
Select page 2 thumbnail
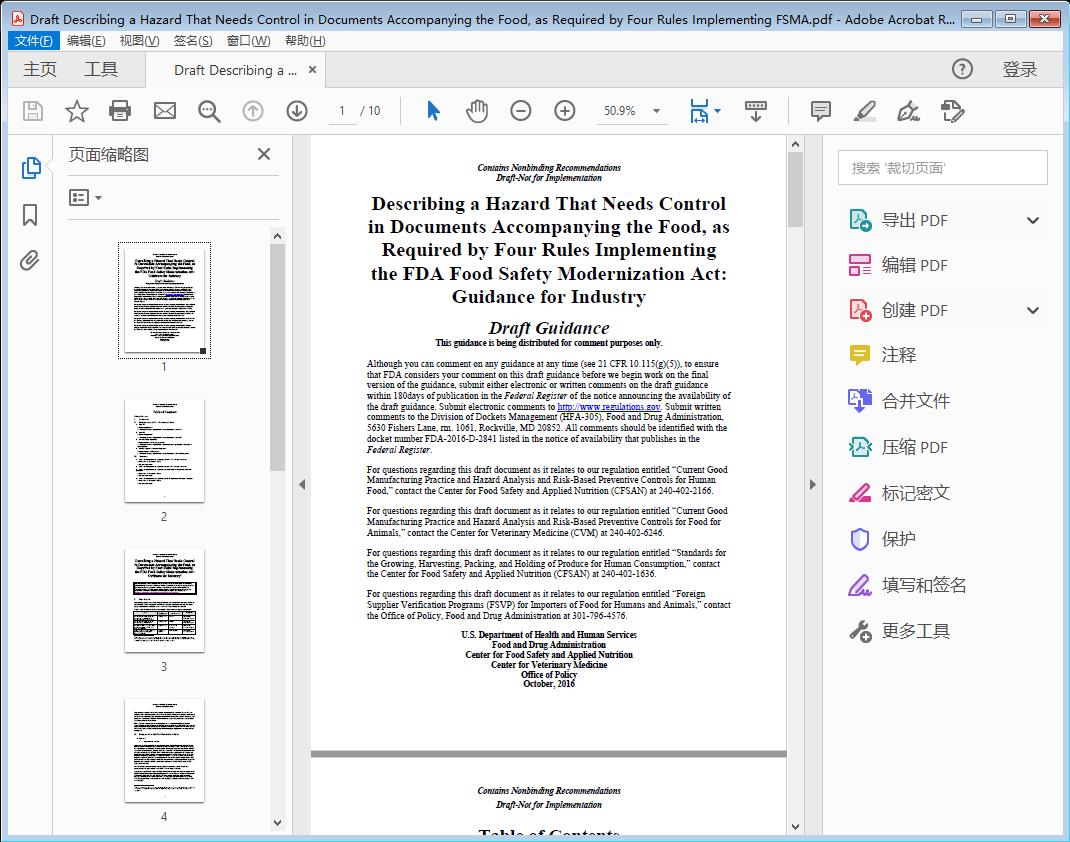(164, 450)
